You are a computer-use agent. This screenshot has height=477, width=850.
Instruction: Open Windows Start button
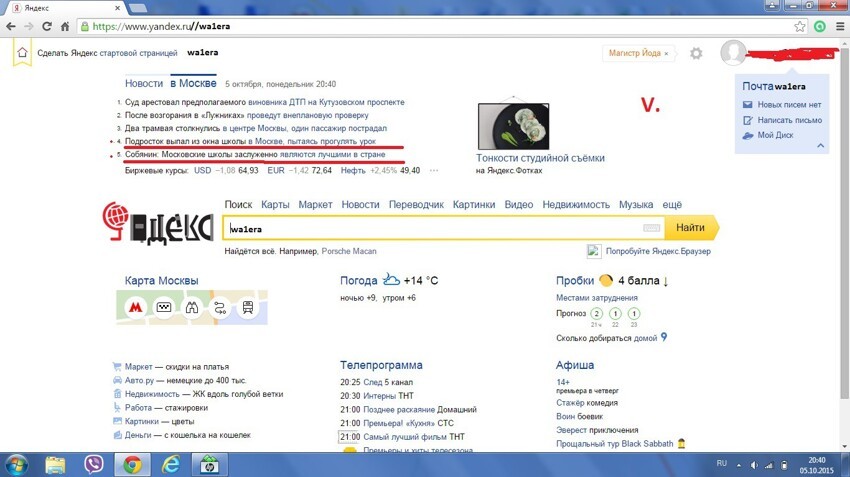click(x=16, y=465)
